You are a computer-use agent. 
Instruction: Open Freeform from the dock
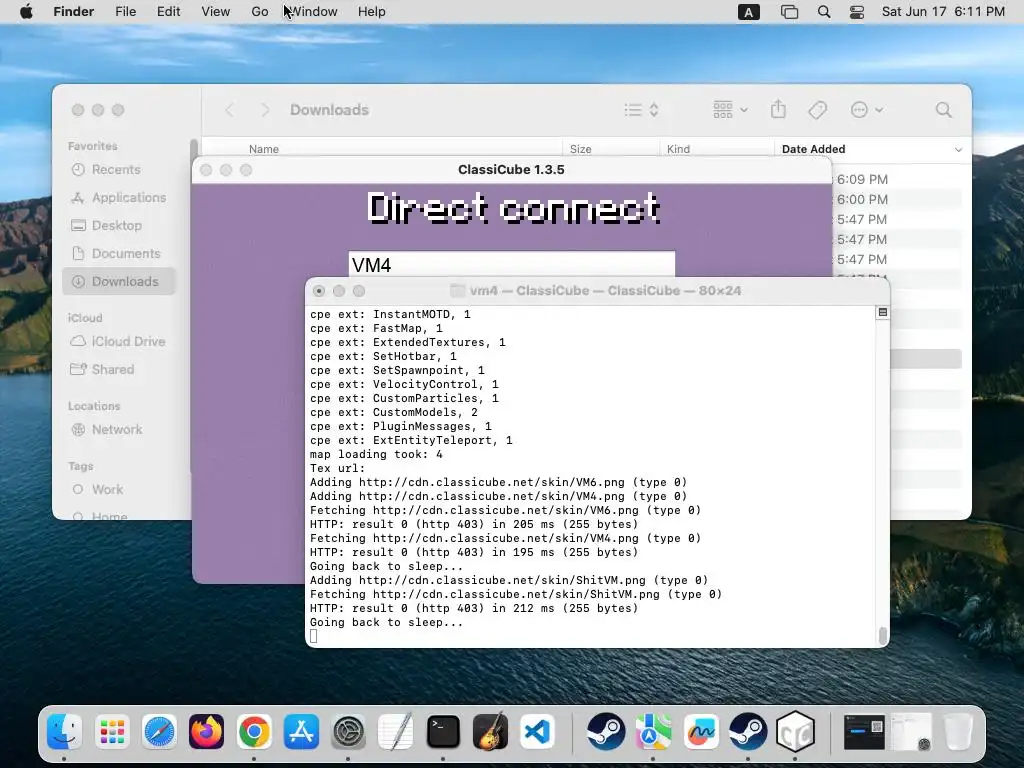[701, 731]
